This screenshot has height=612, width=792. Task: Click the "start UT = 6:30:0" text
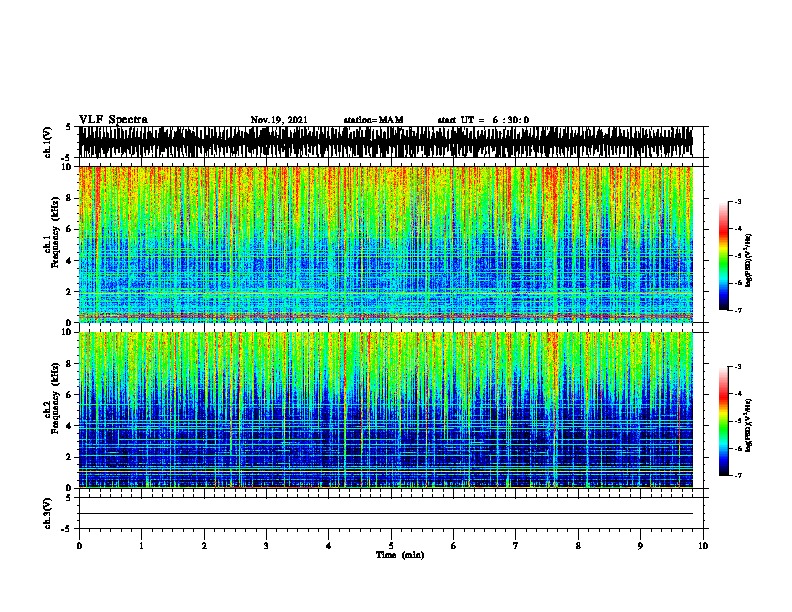click(483, 120)
